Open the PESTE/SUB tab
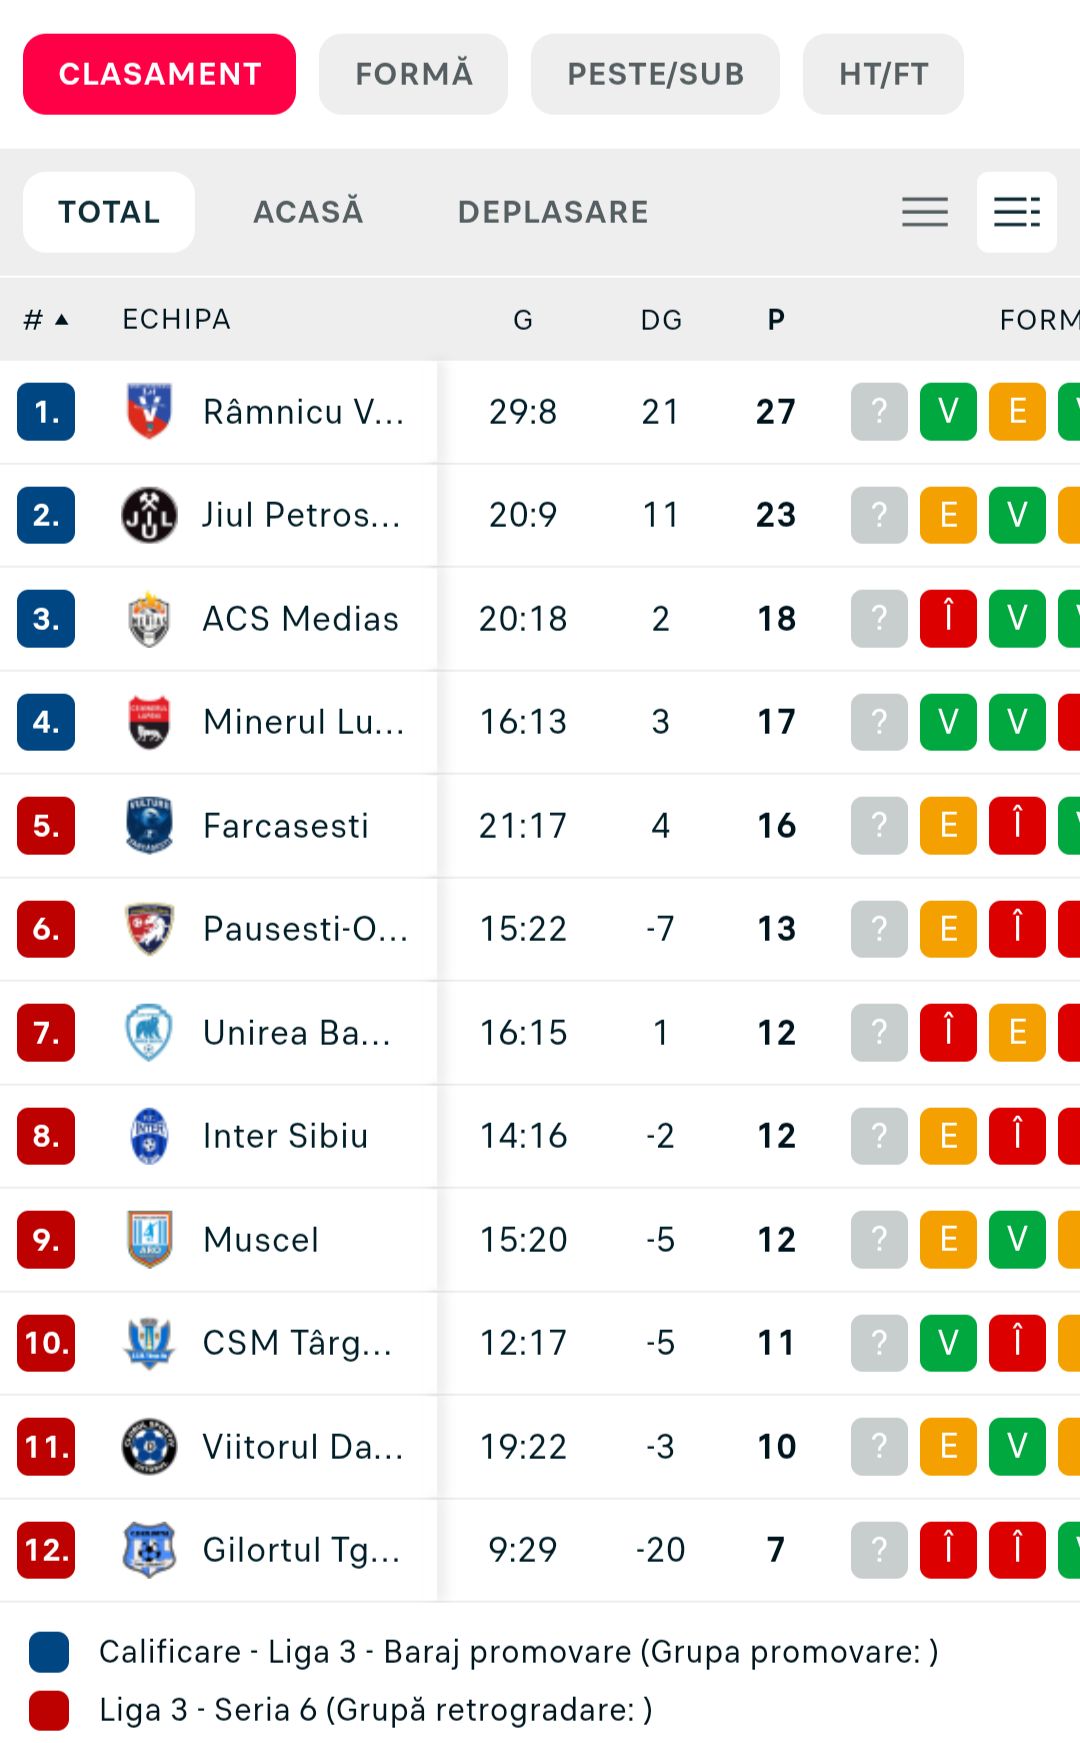This screenshot has width=1080, height=1743. click(655, 74)
